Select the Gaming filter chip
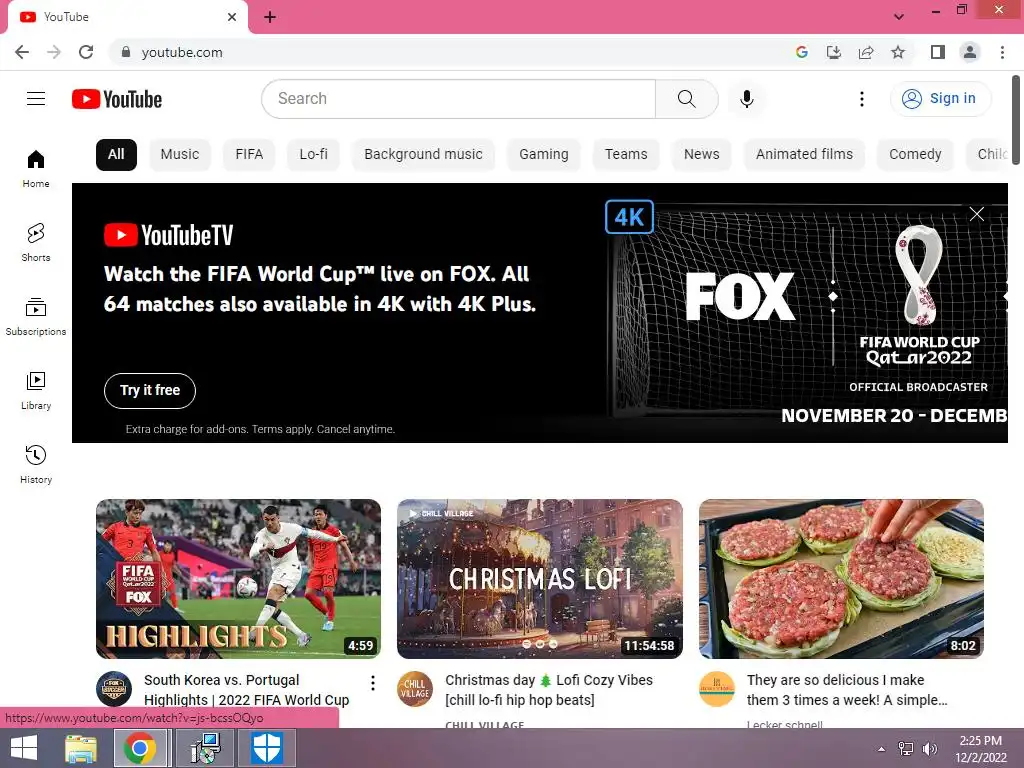 pyautogui.click(x=543, y=155)
